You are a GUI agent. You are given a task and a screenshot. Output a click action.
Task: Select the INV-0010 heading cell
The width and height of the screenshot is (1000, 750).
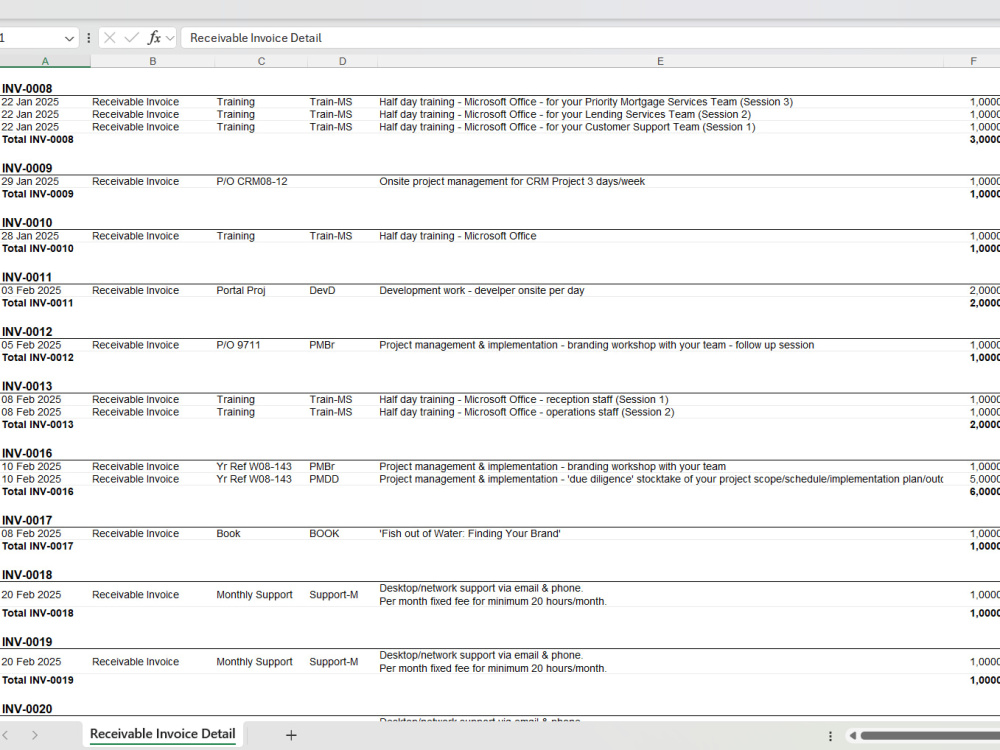27,223
